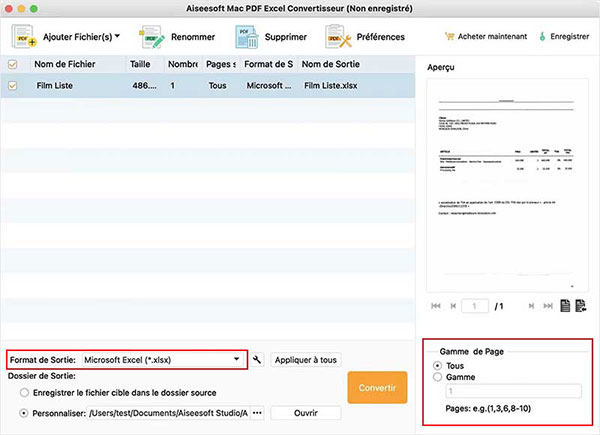
Task: Select the Gamme page range radio
Action: tap(437, 377)
